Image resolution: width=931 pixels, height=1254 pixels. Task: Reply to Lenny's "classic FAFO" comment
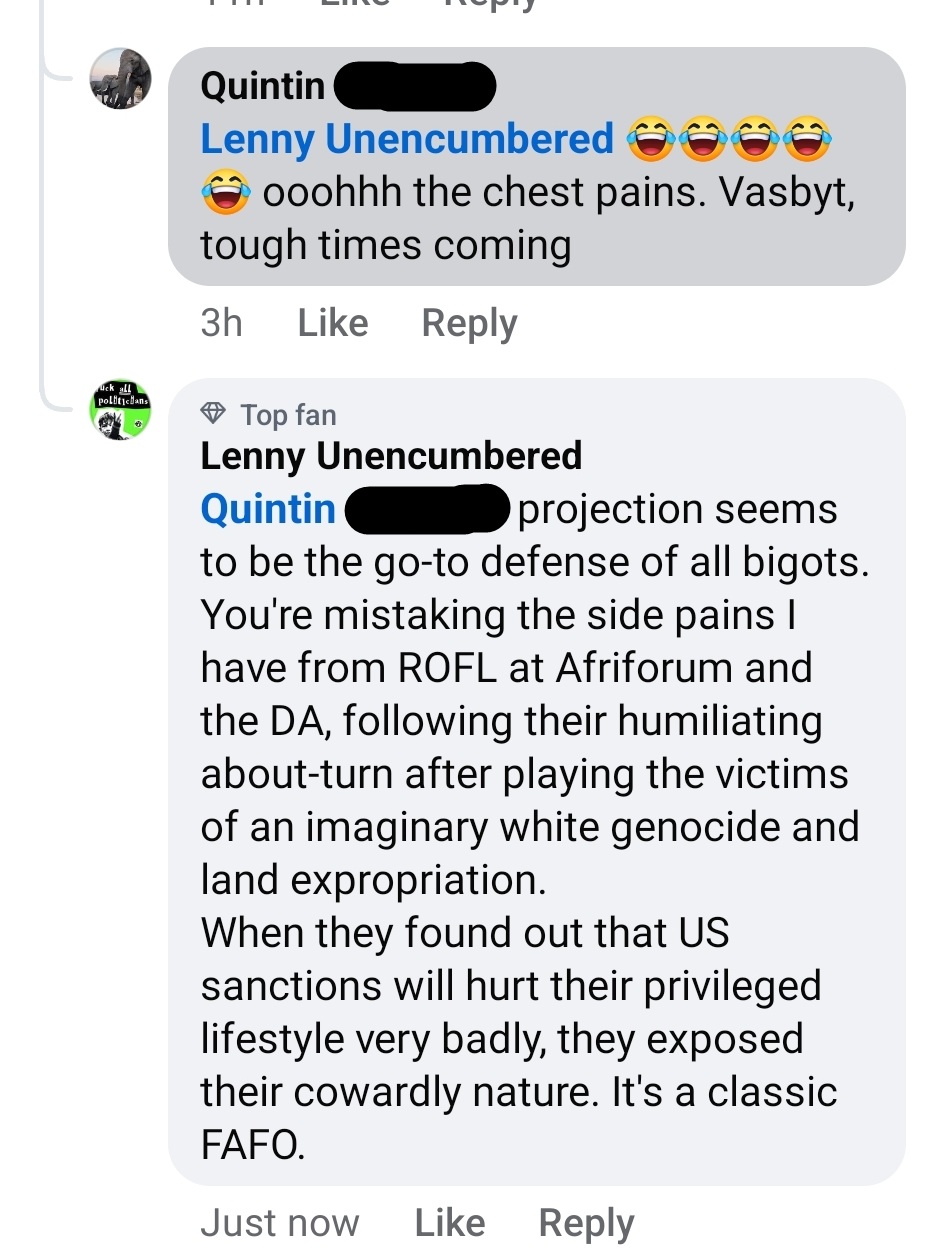pyautogui.click(x=586, y=1223)
